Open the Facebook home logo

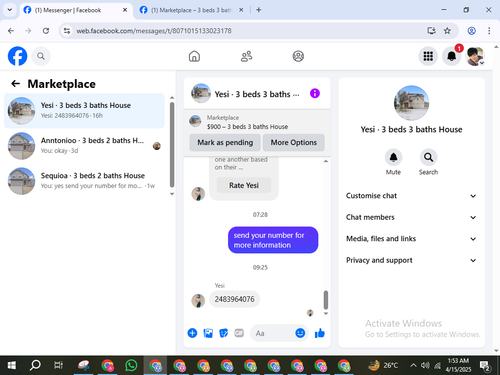coord(17,56)
